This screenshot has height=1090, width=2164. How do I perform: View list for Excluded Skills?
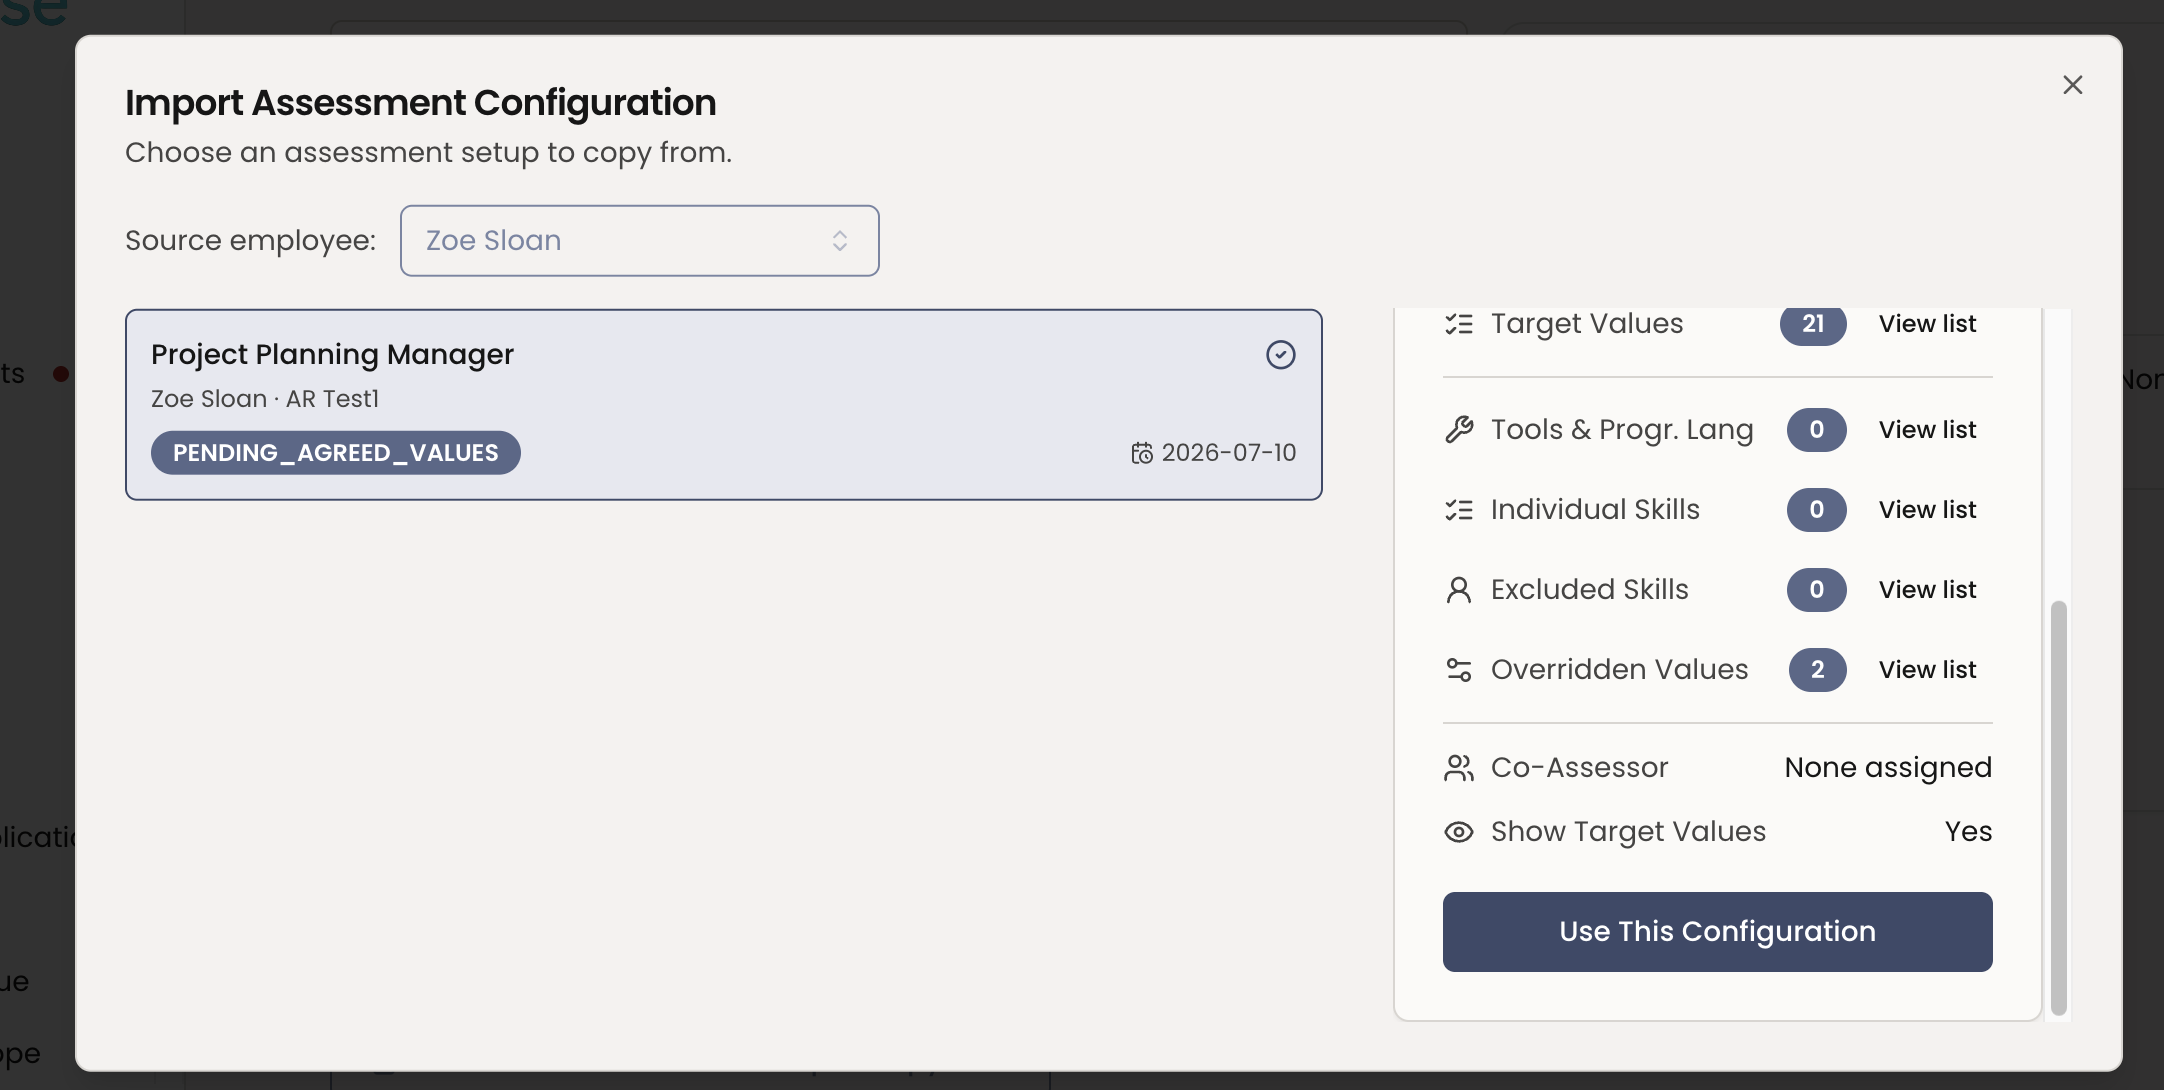pos(1927,590)
